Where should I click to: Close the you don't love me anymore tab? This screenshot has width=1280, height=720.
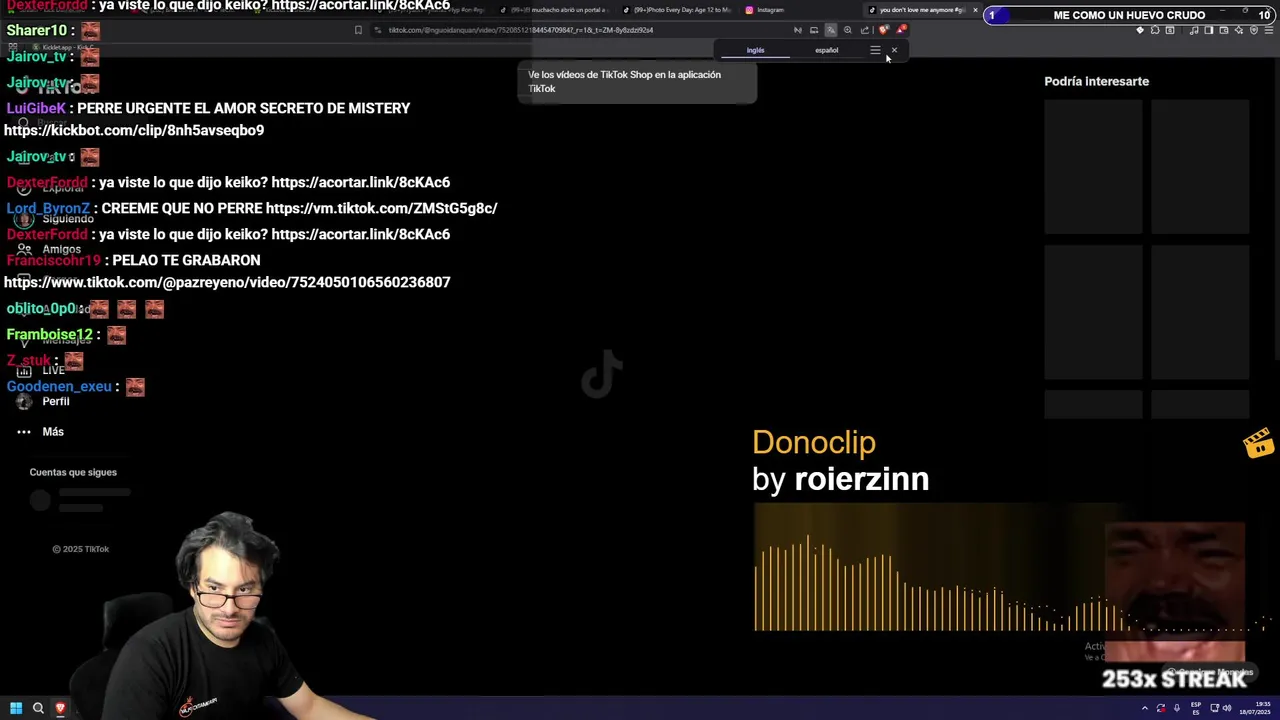(x=975, y=10)
